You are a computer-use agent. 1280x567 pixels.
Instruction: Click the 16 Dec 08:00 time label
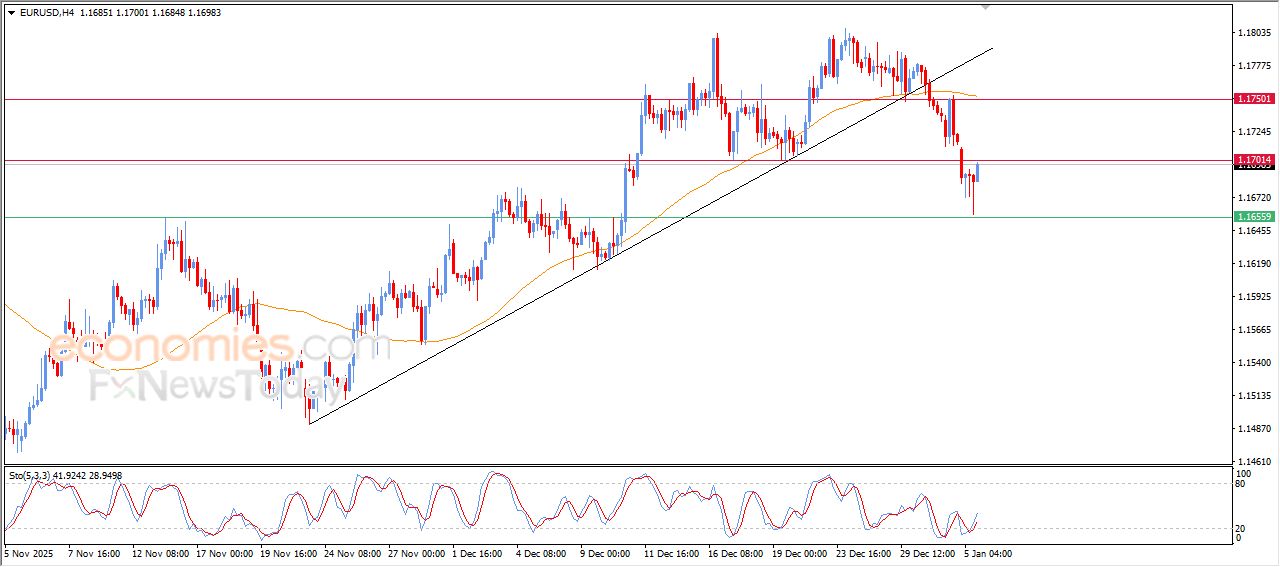[x=737, y=552]
